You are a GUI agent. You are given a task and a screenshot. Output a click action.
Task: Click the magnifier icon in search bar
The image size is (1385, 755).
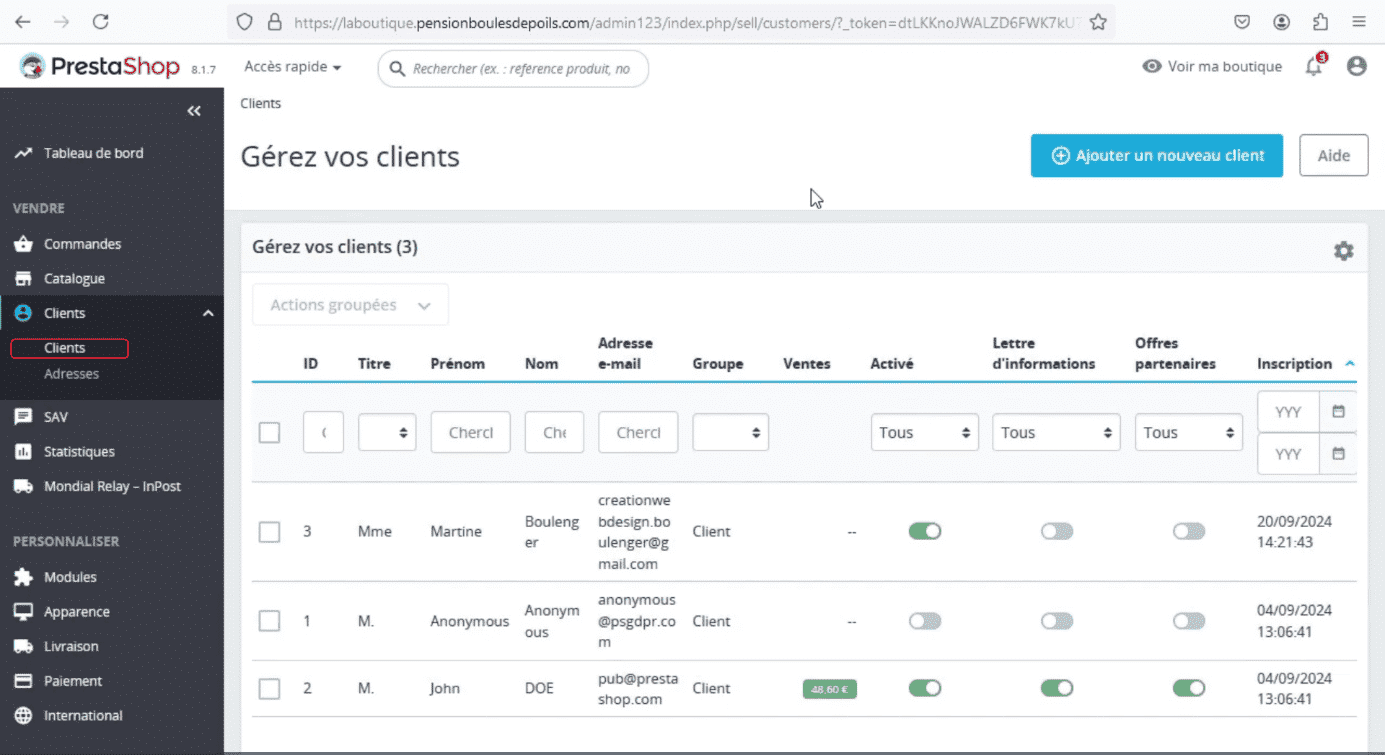point(397,69)
